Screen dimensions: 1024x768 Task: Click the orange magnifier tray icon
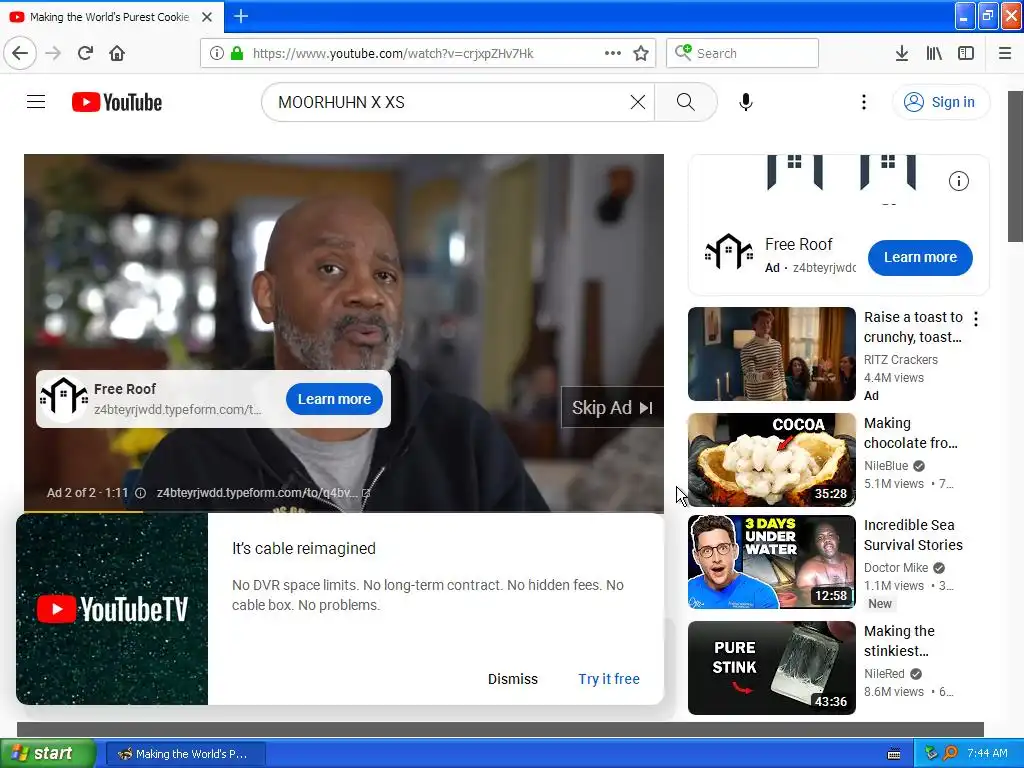click(x=950, y=754)
